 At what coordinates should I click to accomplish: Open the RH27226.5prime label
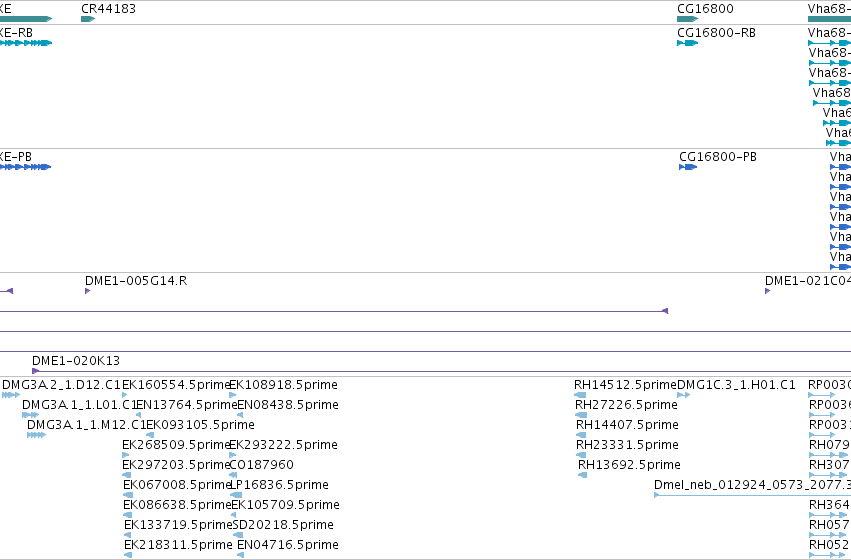pyautogui.click(x=626, y=405)
